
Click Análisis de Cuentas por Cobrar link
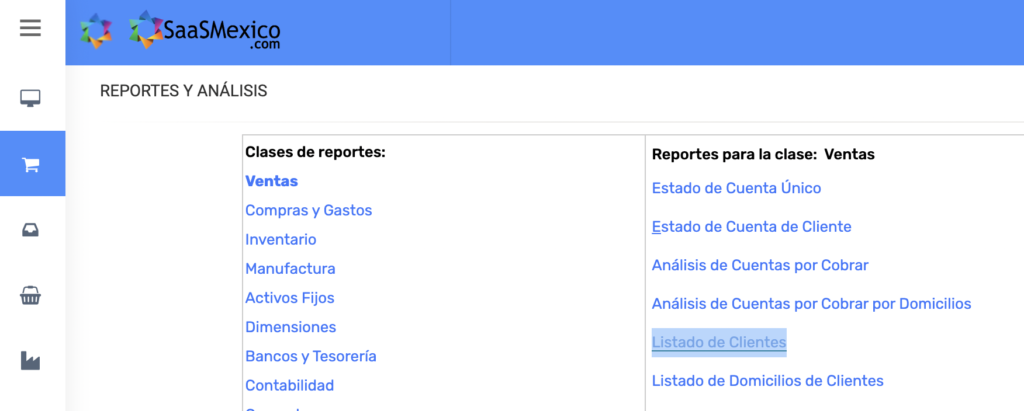[x=759, y=265]
